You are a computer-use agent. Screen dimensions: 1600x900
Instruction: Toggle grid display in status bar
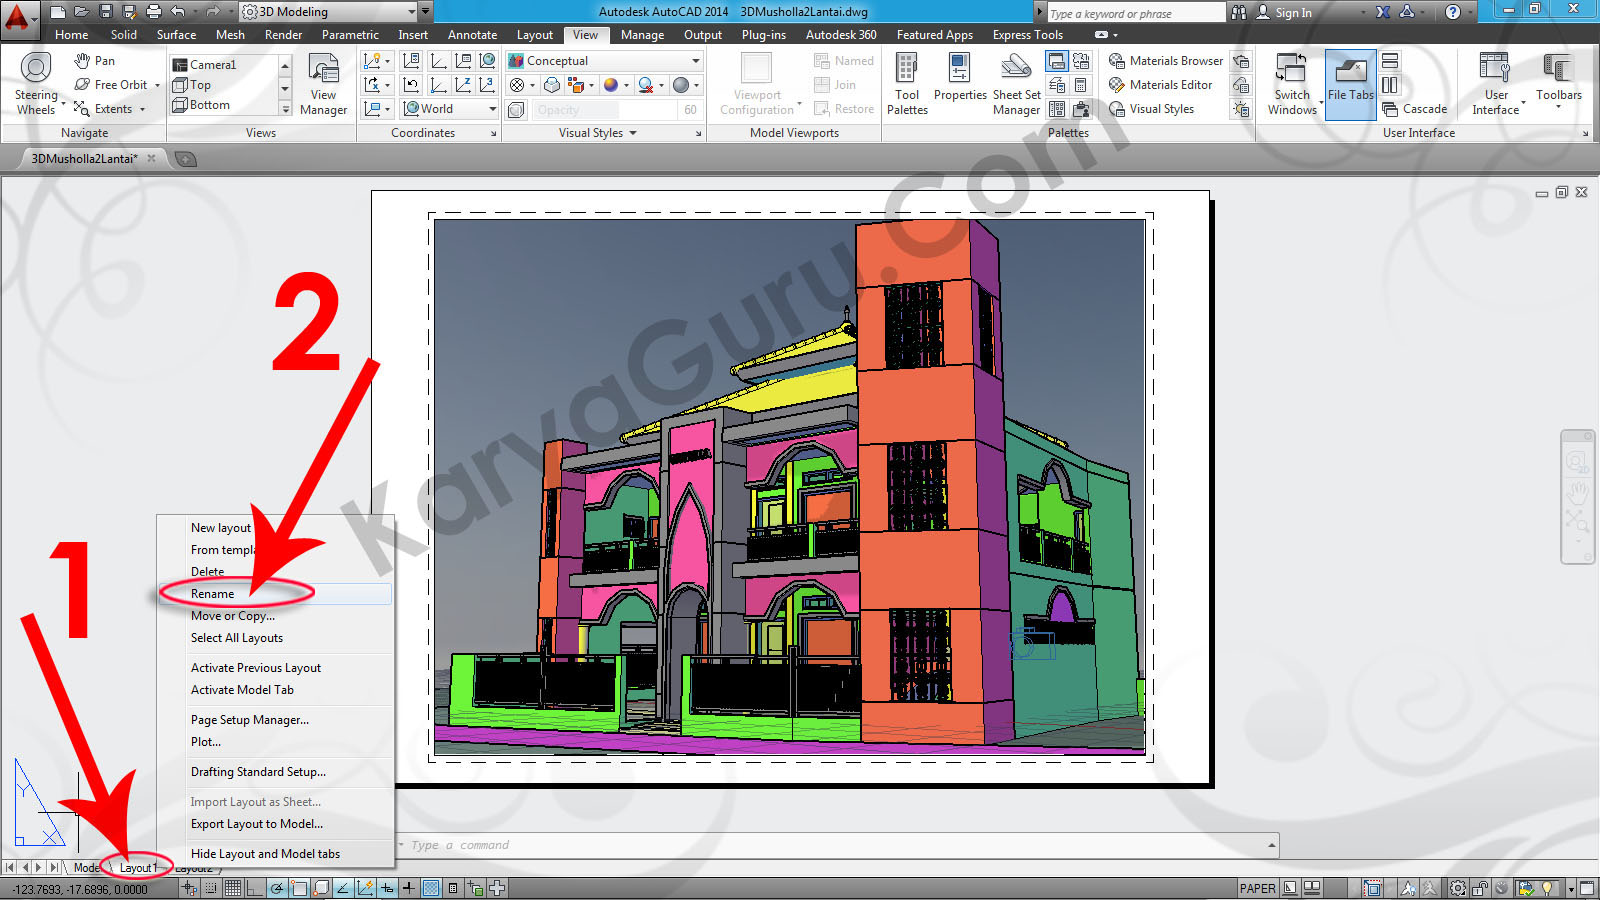click(x=233, y=888)
